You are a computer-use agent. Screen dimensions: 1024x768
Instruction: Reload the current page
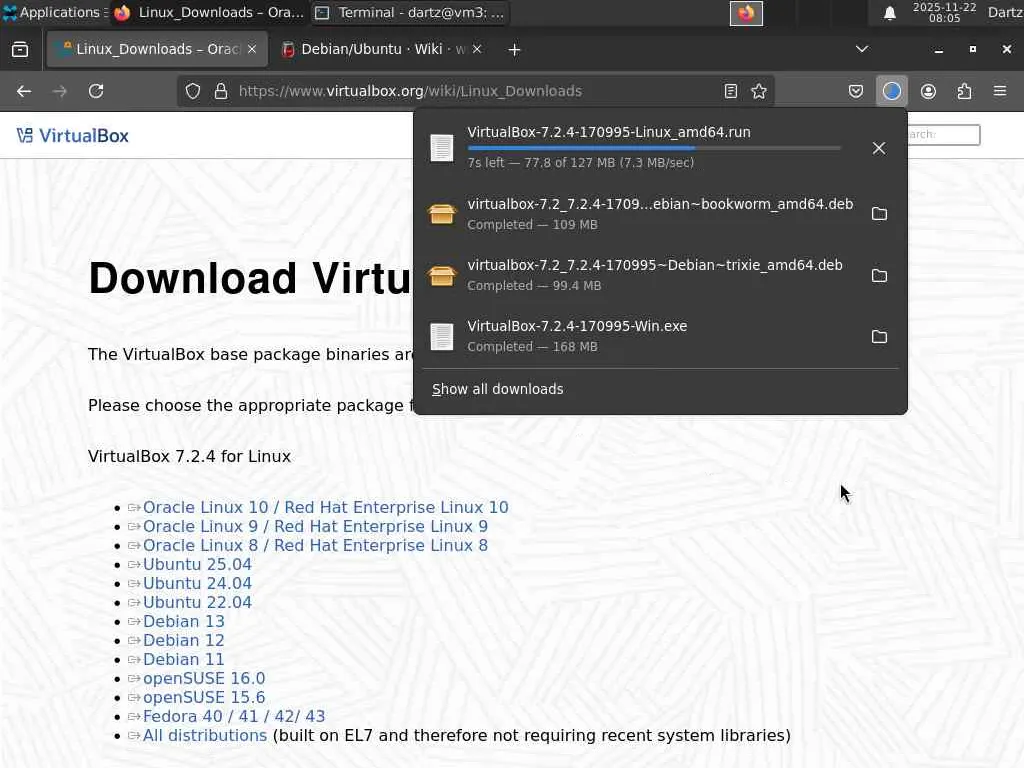(96, 91)
